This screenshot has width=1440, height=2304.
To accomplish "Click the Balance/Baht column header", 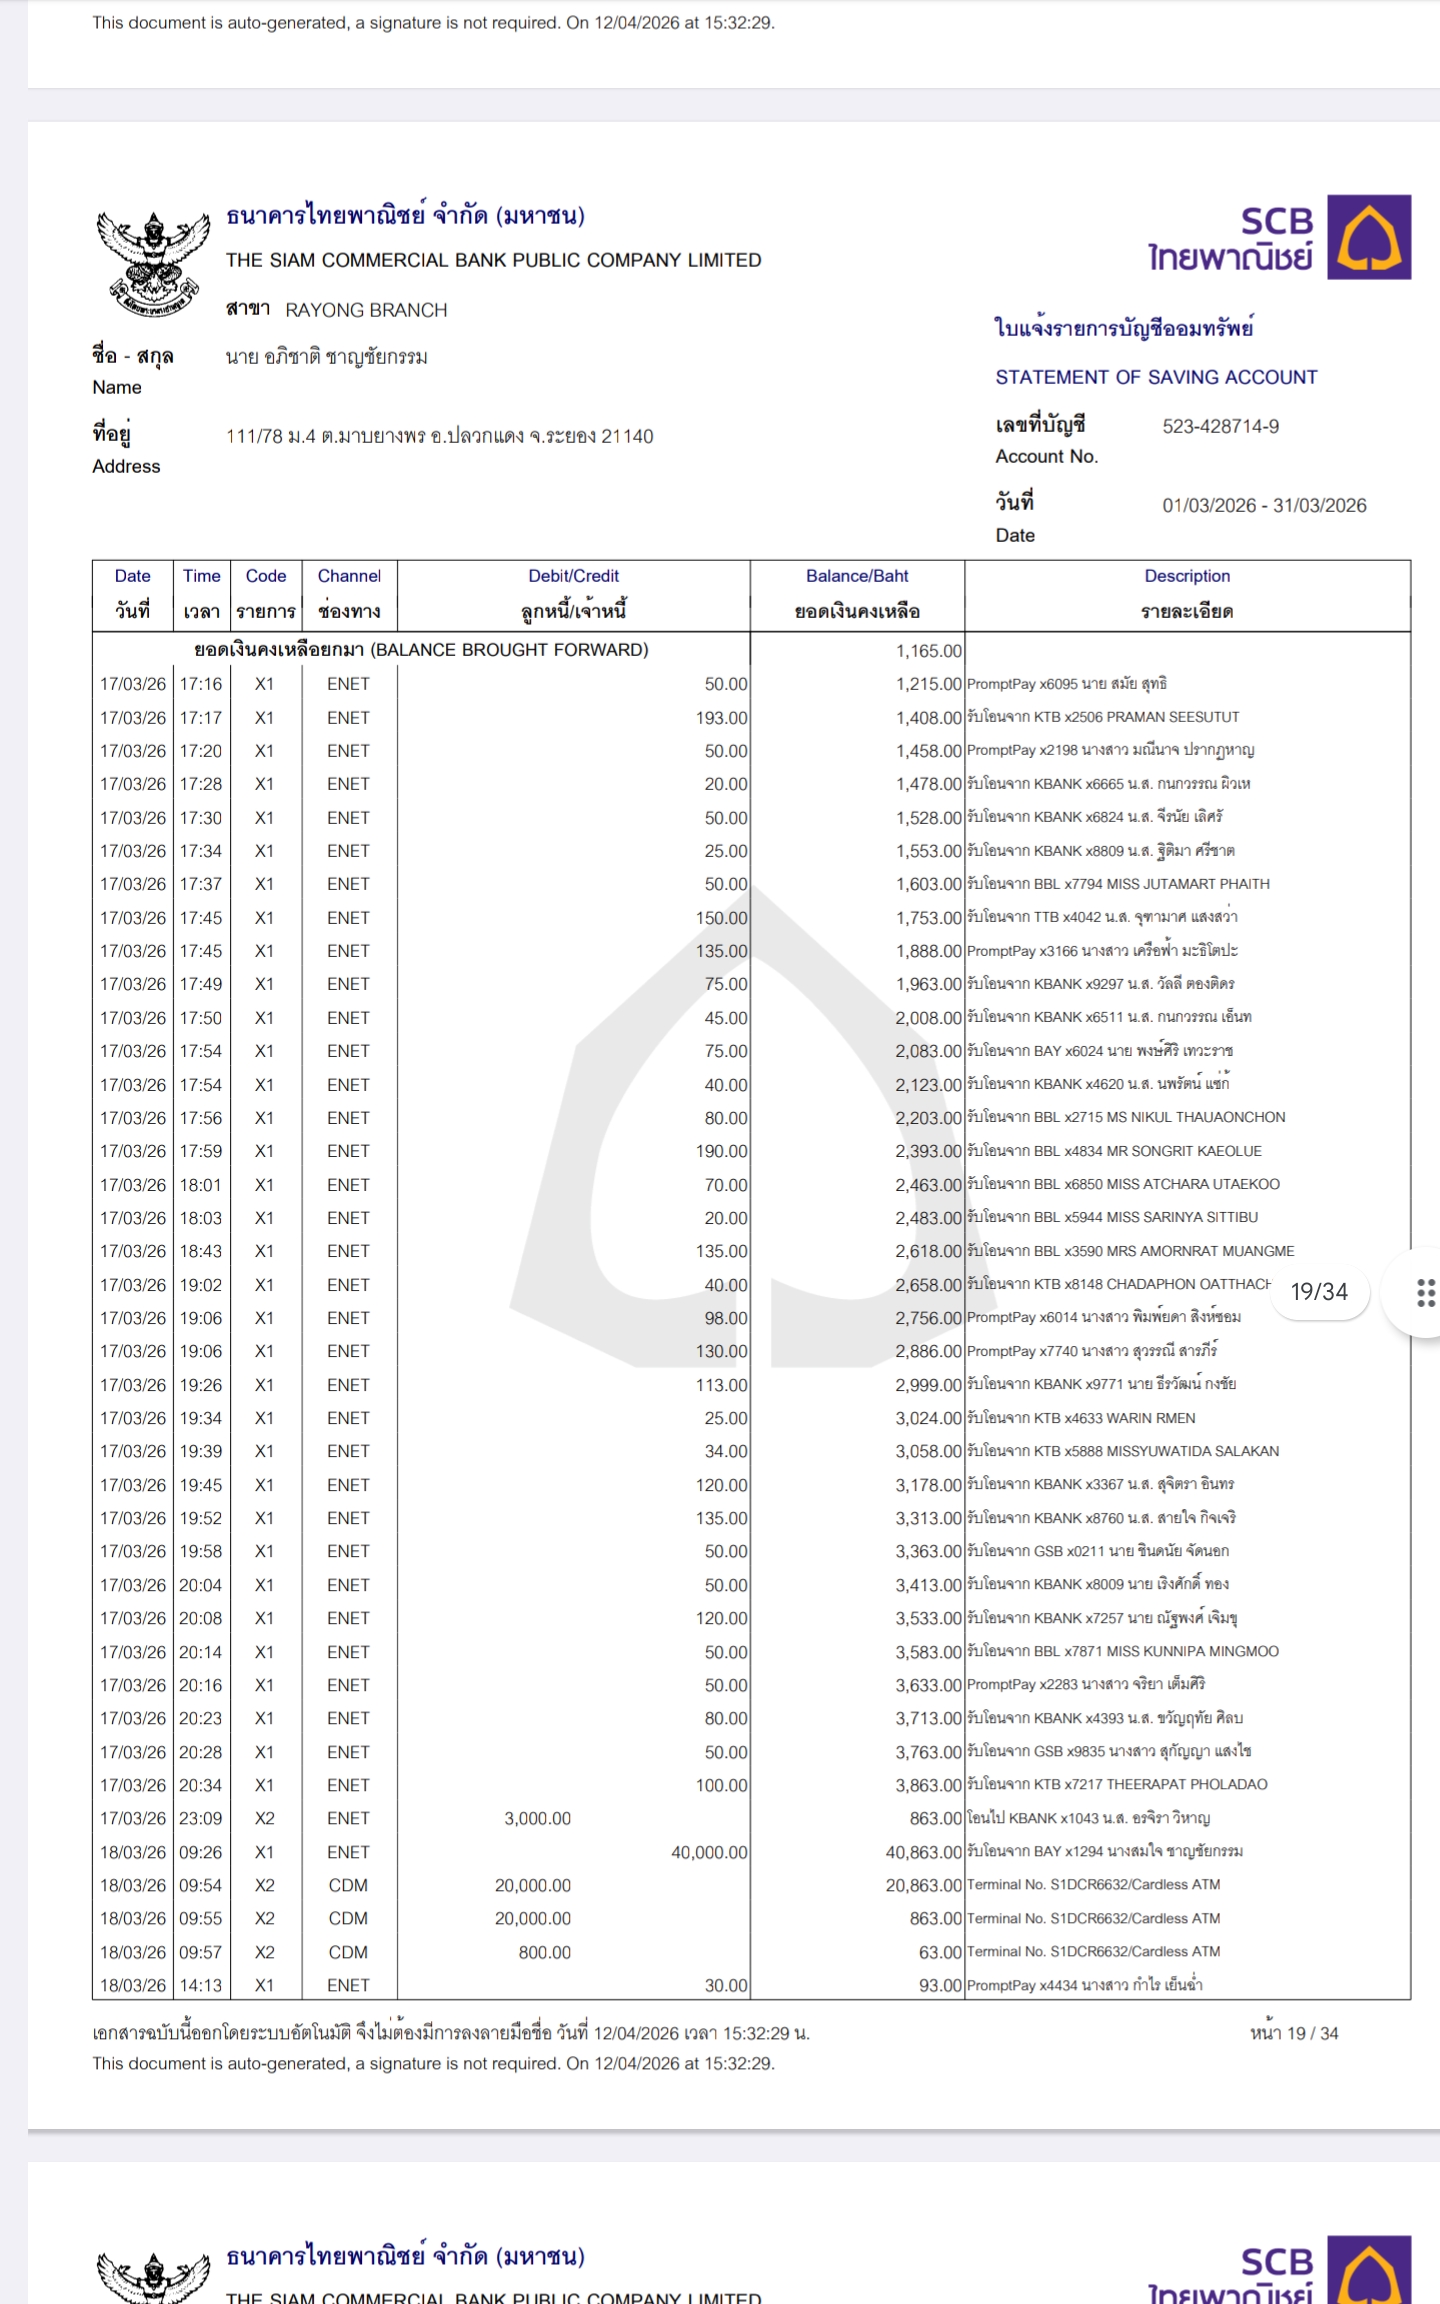I will 857,594.
